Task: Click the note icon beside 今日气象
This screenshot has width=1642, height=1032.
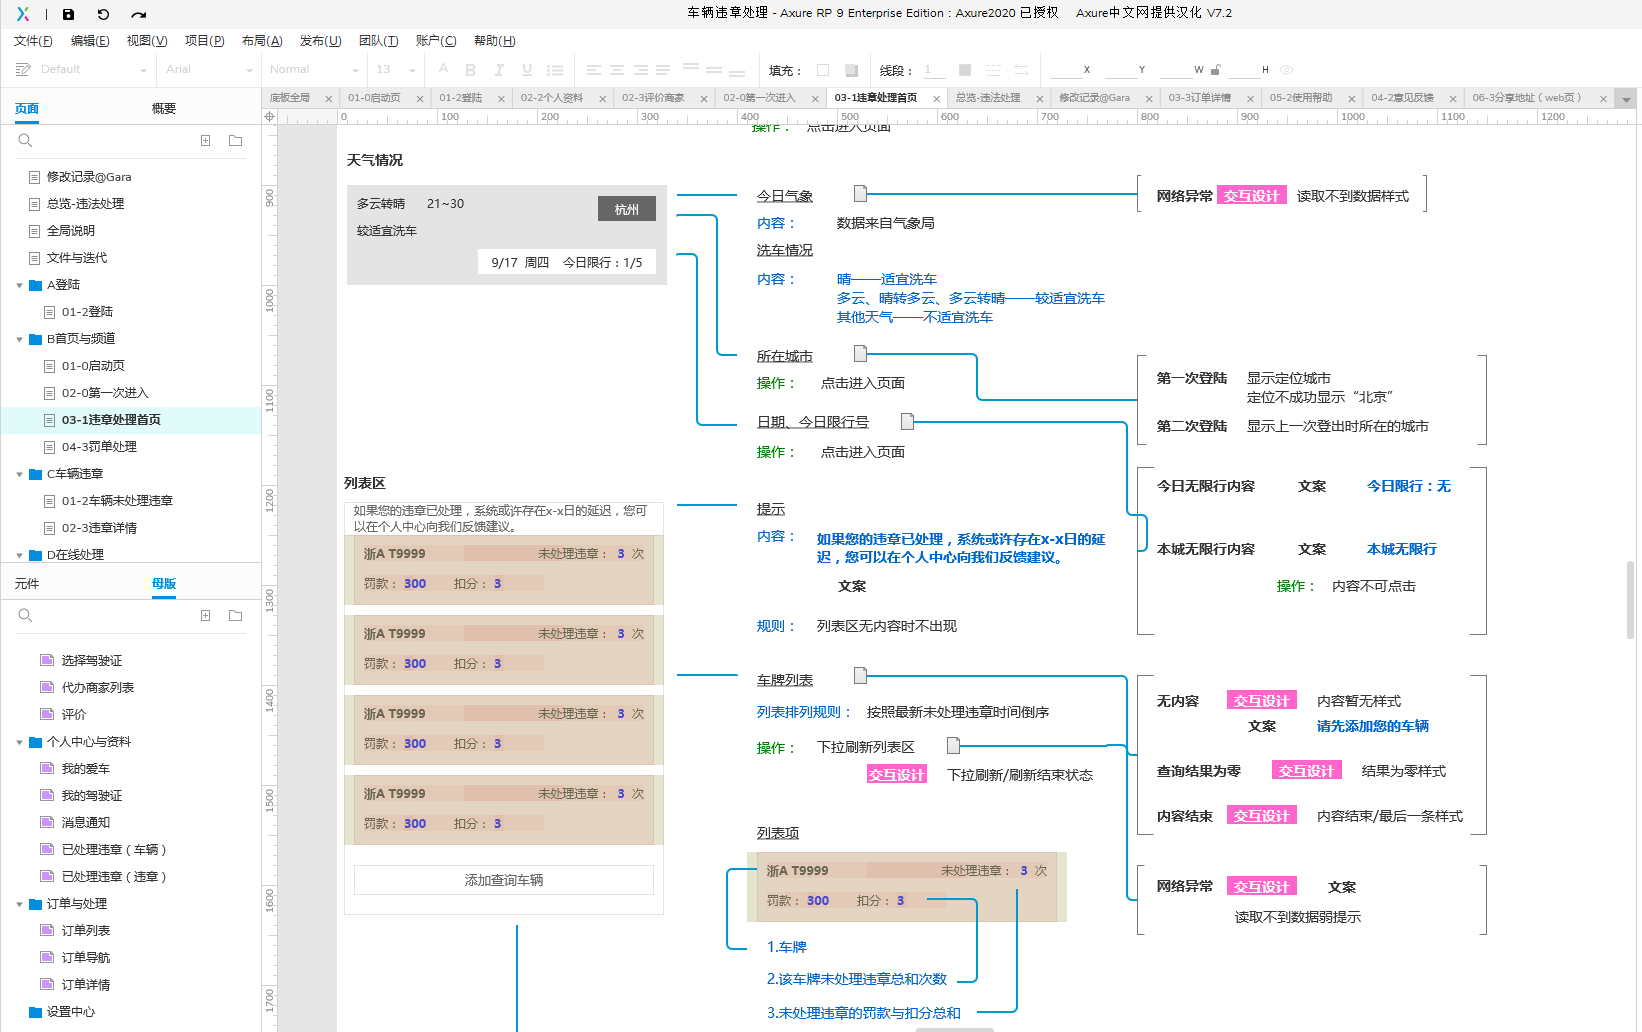Action: 860,194
